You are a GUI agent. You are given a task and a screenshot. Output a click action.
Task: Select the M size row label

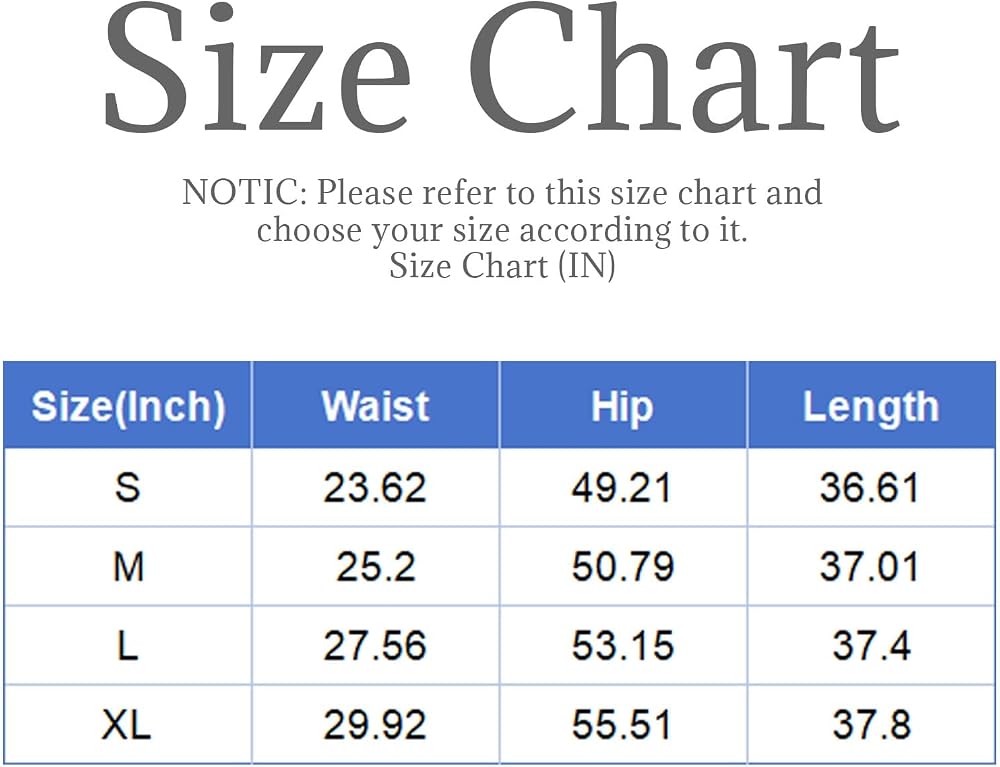pos(128,566)
